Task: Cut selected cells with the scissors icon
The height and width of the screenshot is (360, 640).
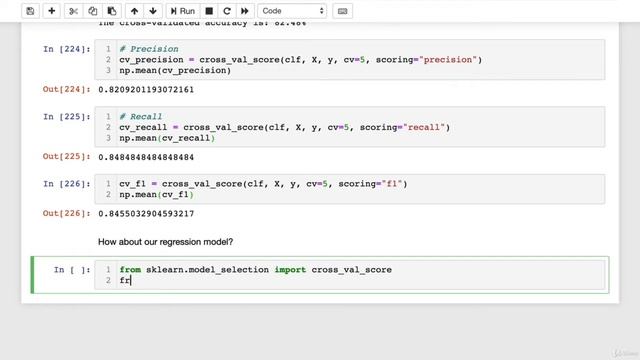Action: pos(73,11)
